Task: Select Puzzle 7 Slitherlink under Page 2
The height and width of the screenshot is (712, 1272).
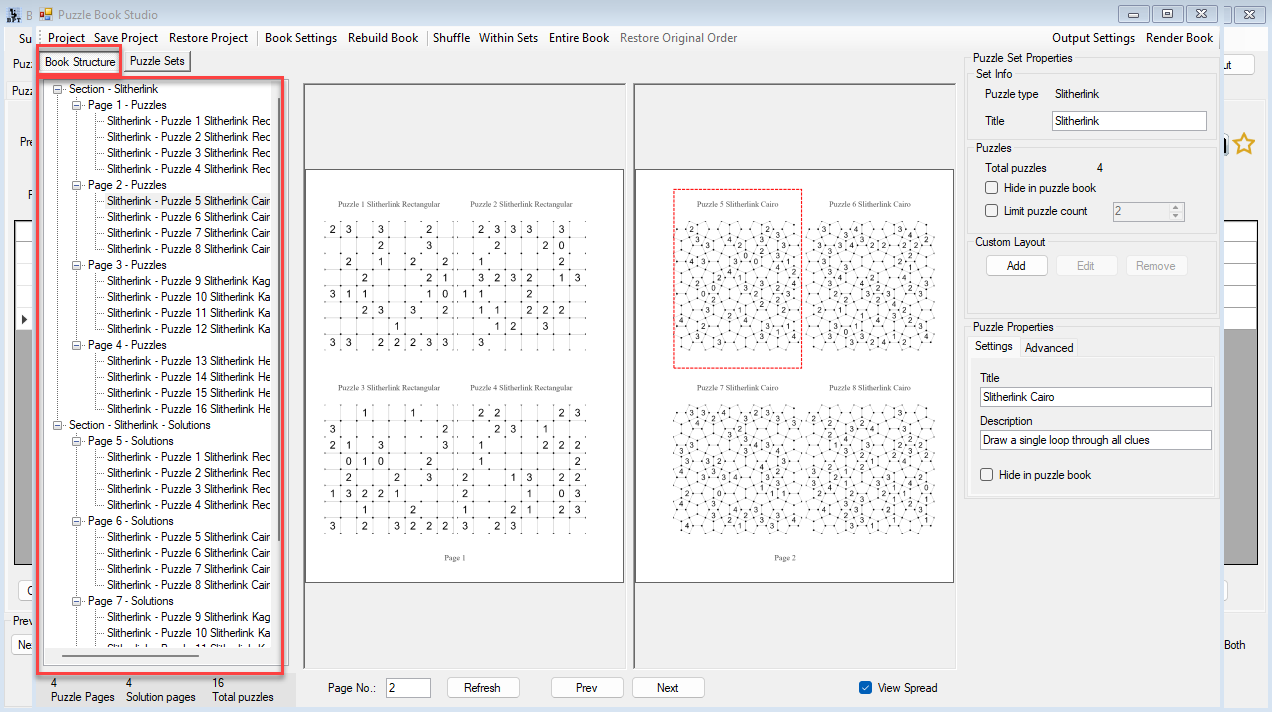Action: pyautogui.click(x=188, y=233)
